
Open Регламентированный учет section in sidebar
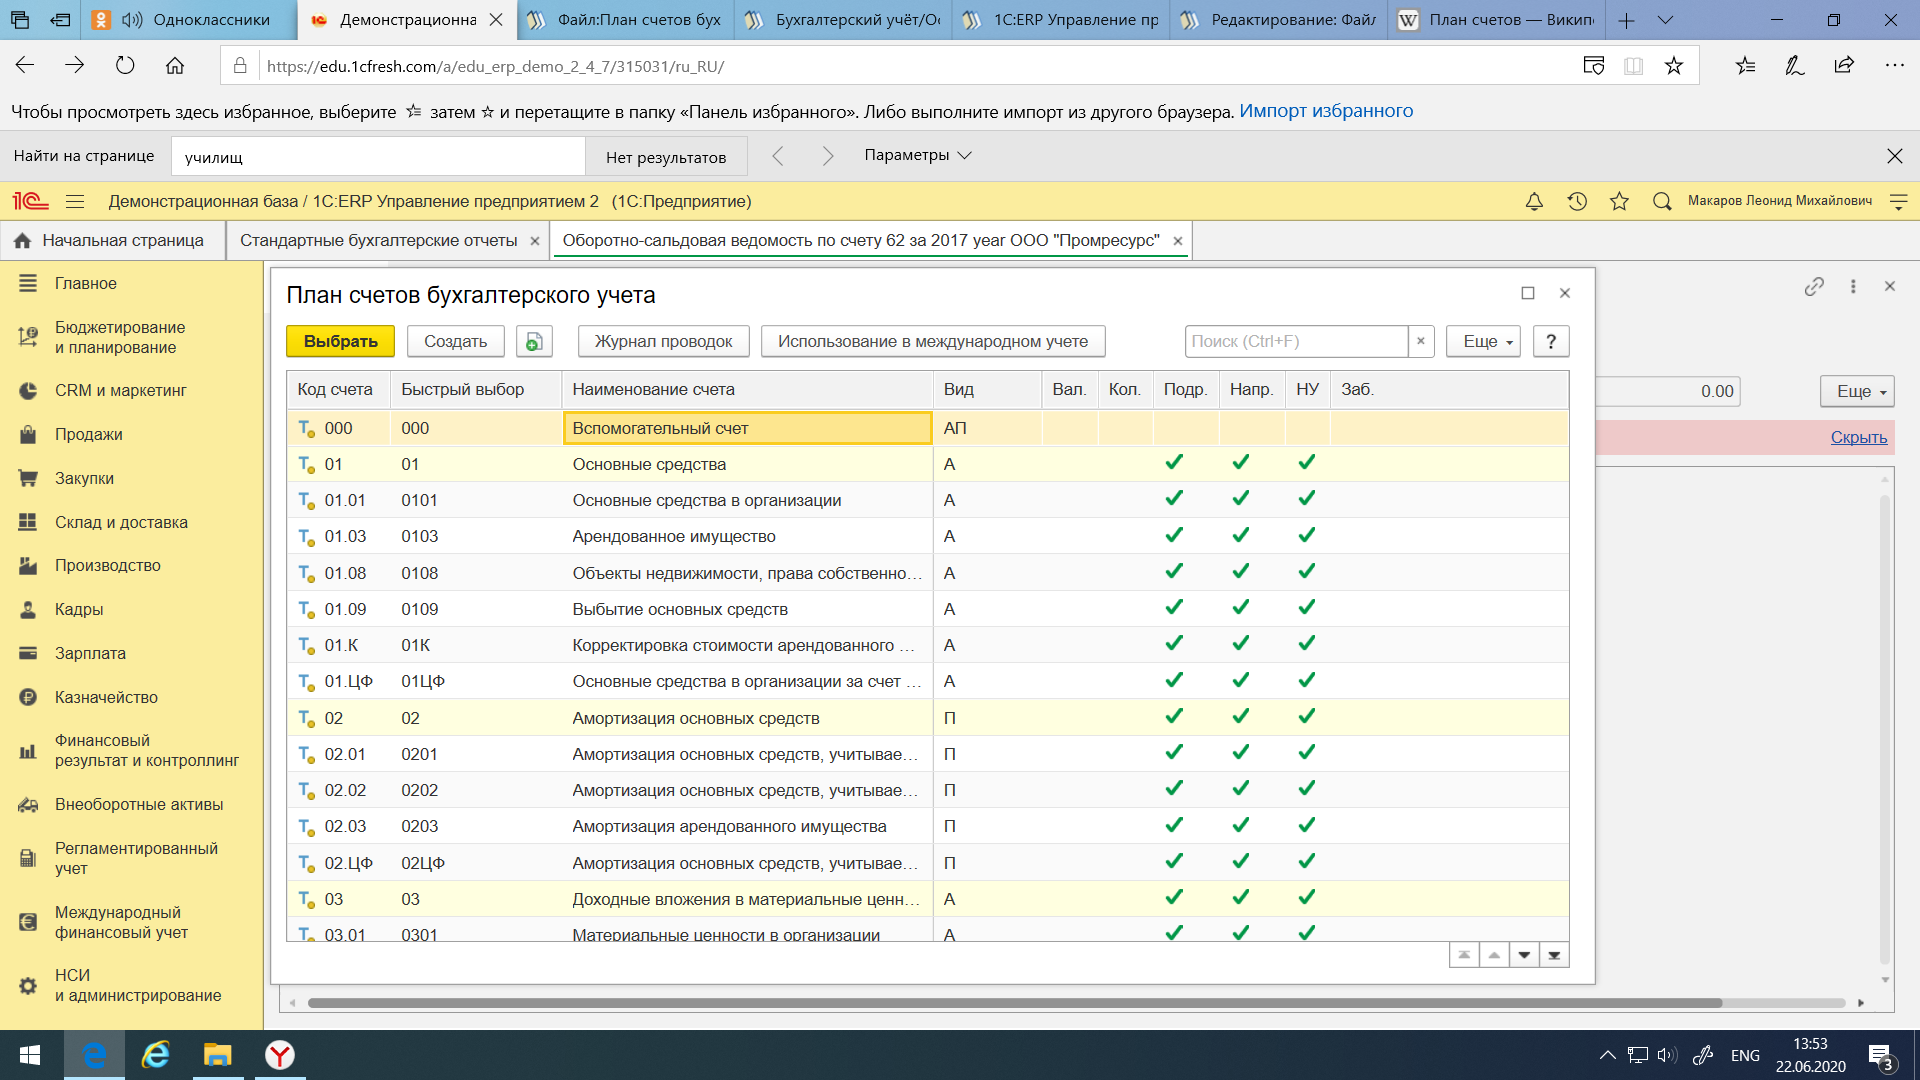point(136,858)
